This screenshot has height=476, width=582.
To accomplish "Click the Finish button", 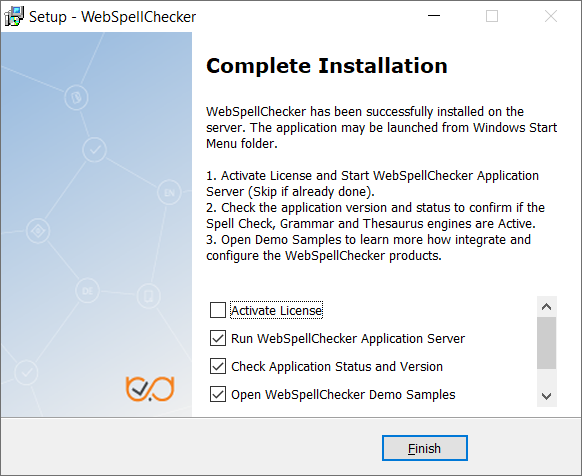I will tap(425, 448).
